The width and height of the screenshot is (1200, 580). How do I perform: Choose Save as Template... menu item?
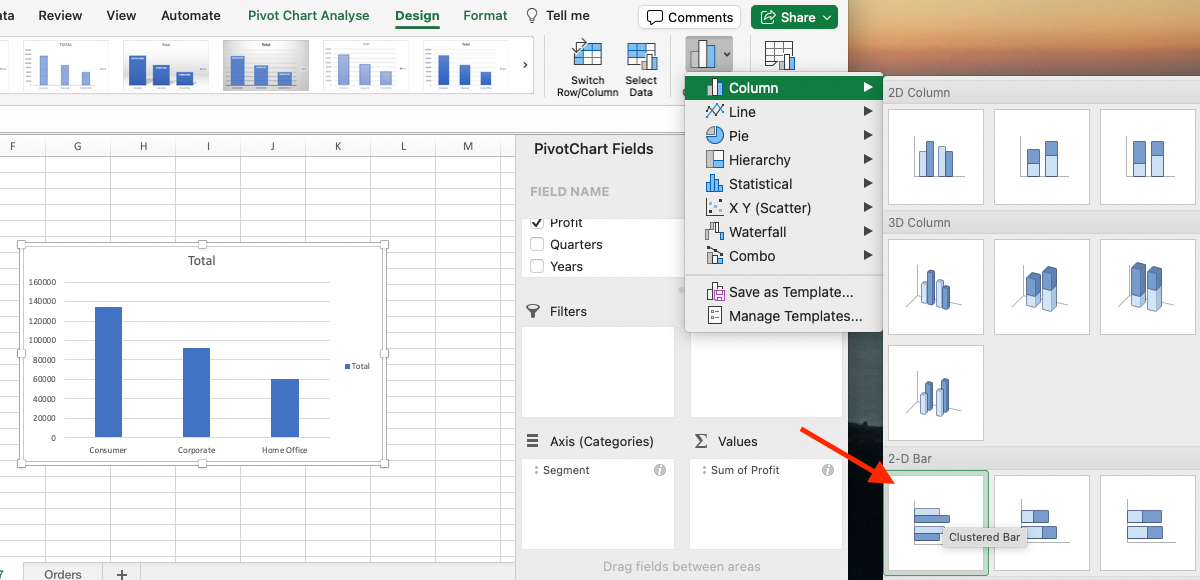point(783,292)
